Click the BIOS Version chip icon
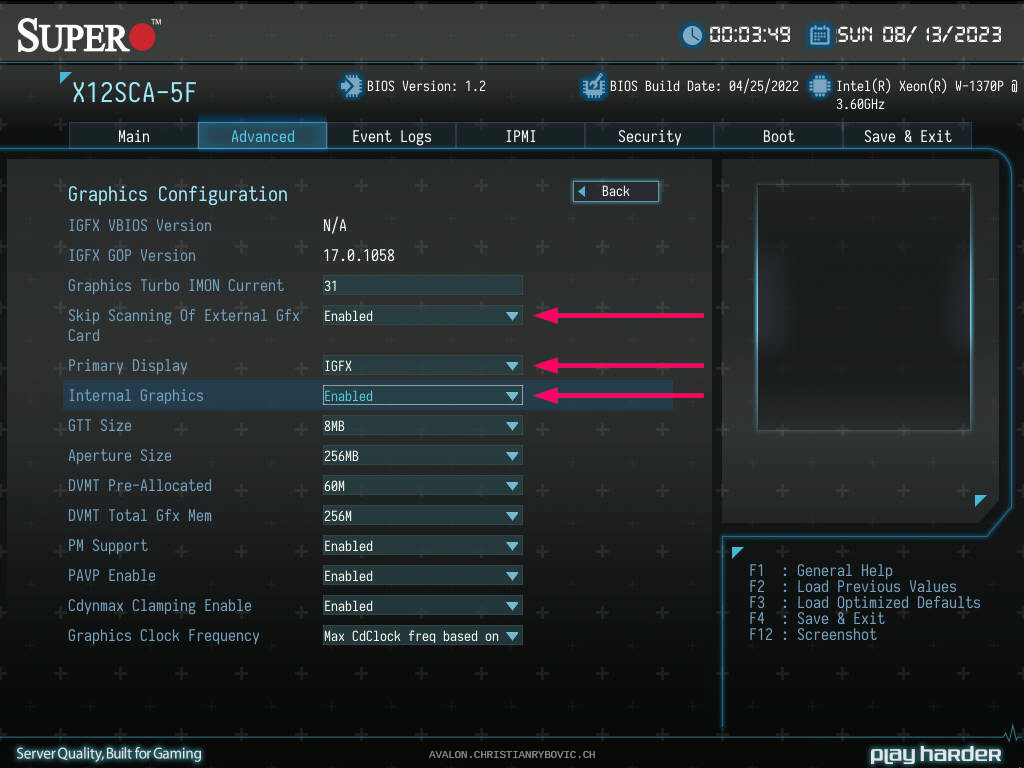The height and width of the screenshot is (768, 1024). [x=350, y=87]
